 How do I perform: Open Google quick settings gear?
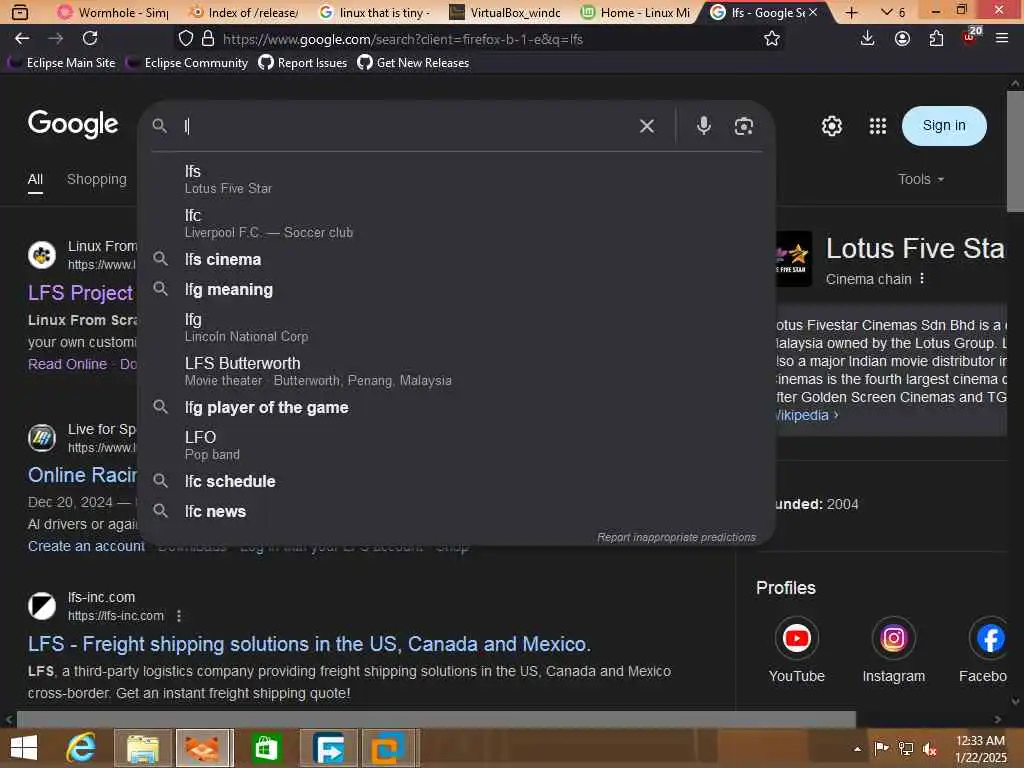pos(831,126)
